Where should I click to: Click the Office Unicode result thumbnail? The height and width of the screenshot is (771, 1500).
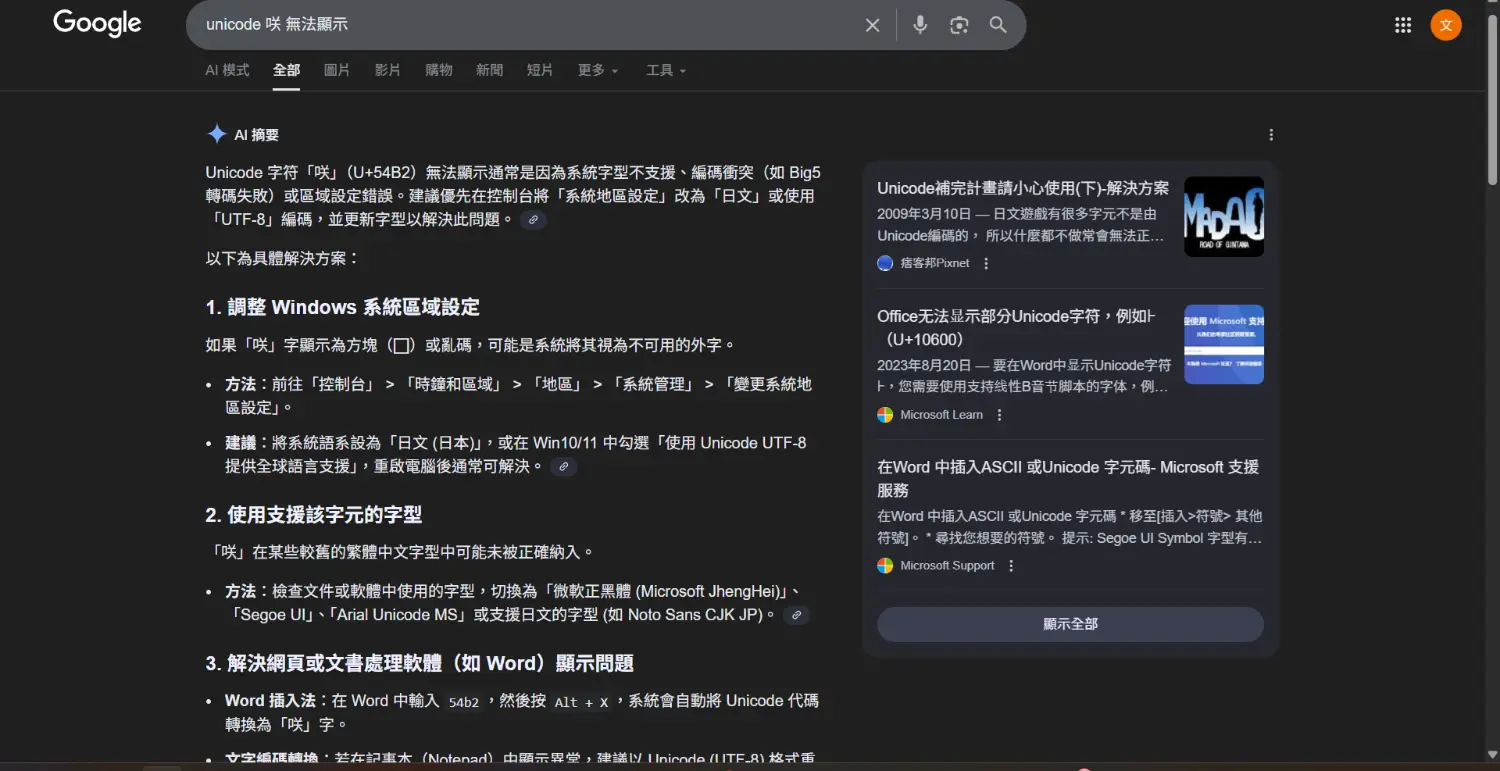pos(1223,344)
